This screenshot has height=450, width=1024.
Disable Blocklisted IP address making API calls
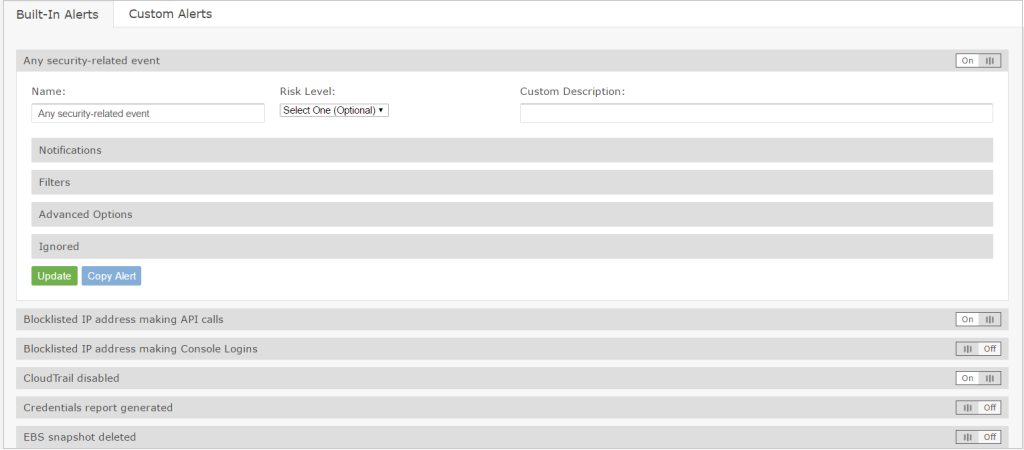[x=977, y=320]
